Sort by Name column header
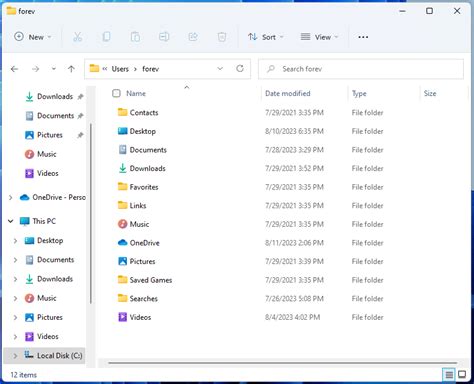This screenshot has height=384, width=474. [x=136, y=93]
